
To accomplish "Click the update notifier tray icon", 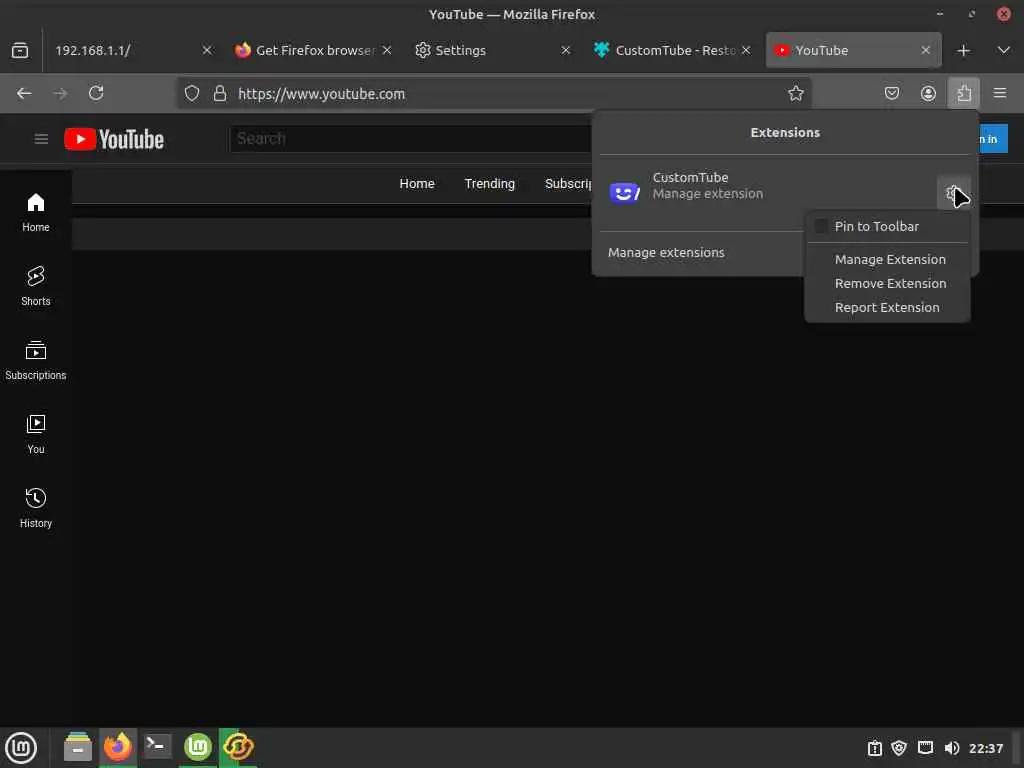I will (x=874, y=748).
